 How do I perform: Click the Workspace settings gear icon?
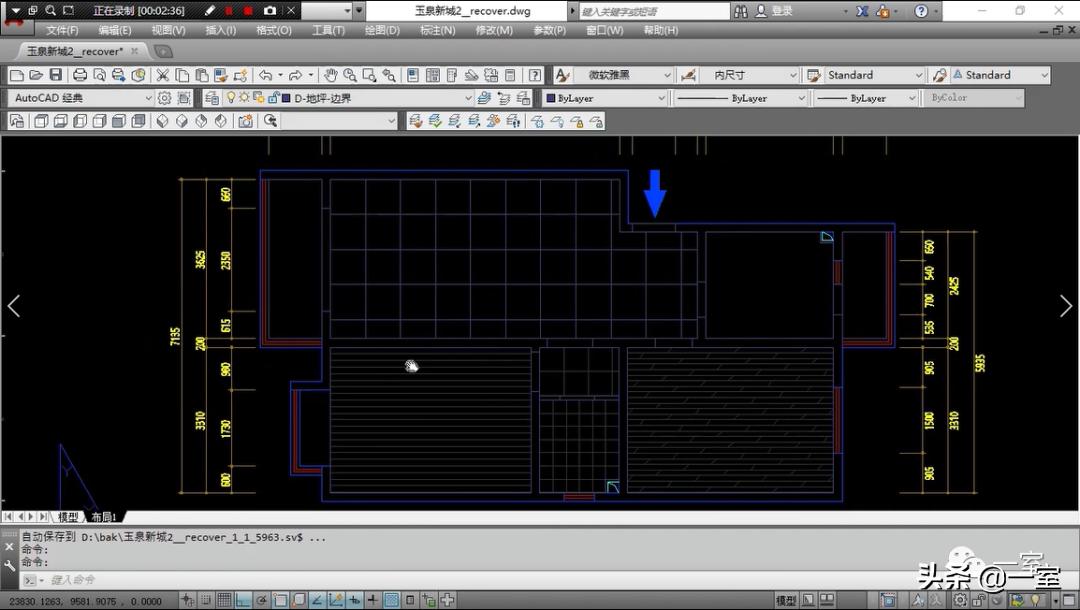pyautogui.click(x=166, y=98)
